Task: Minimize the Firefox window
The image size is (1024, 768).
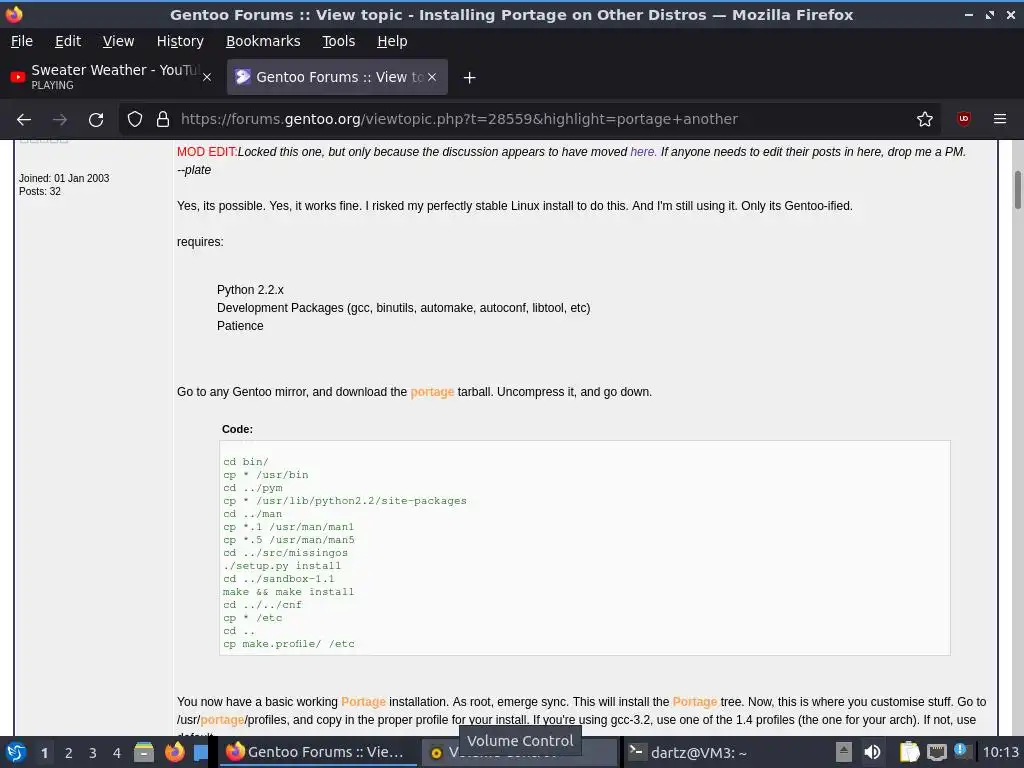Action: pyautogui.click(x=969, y=14)
